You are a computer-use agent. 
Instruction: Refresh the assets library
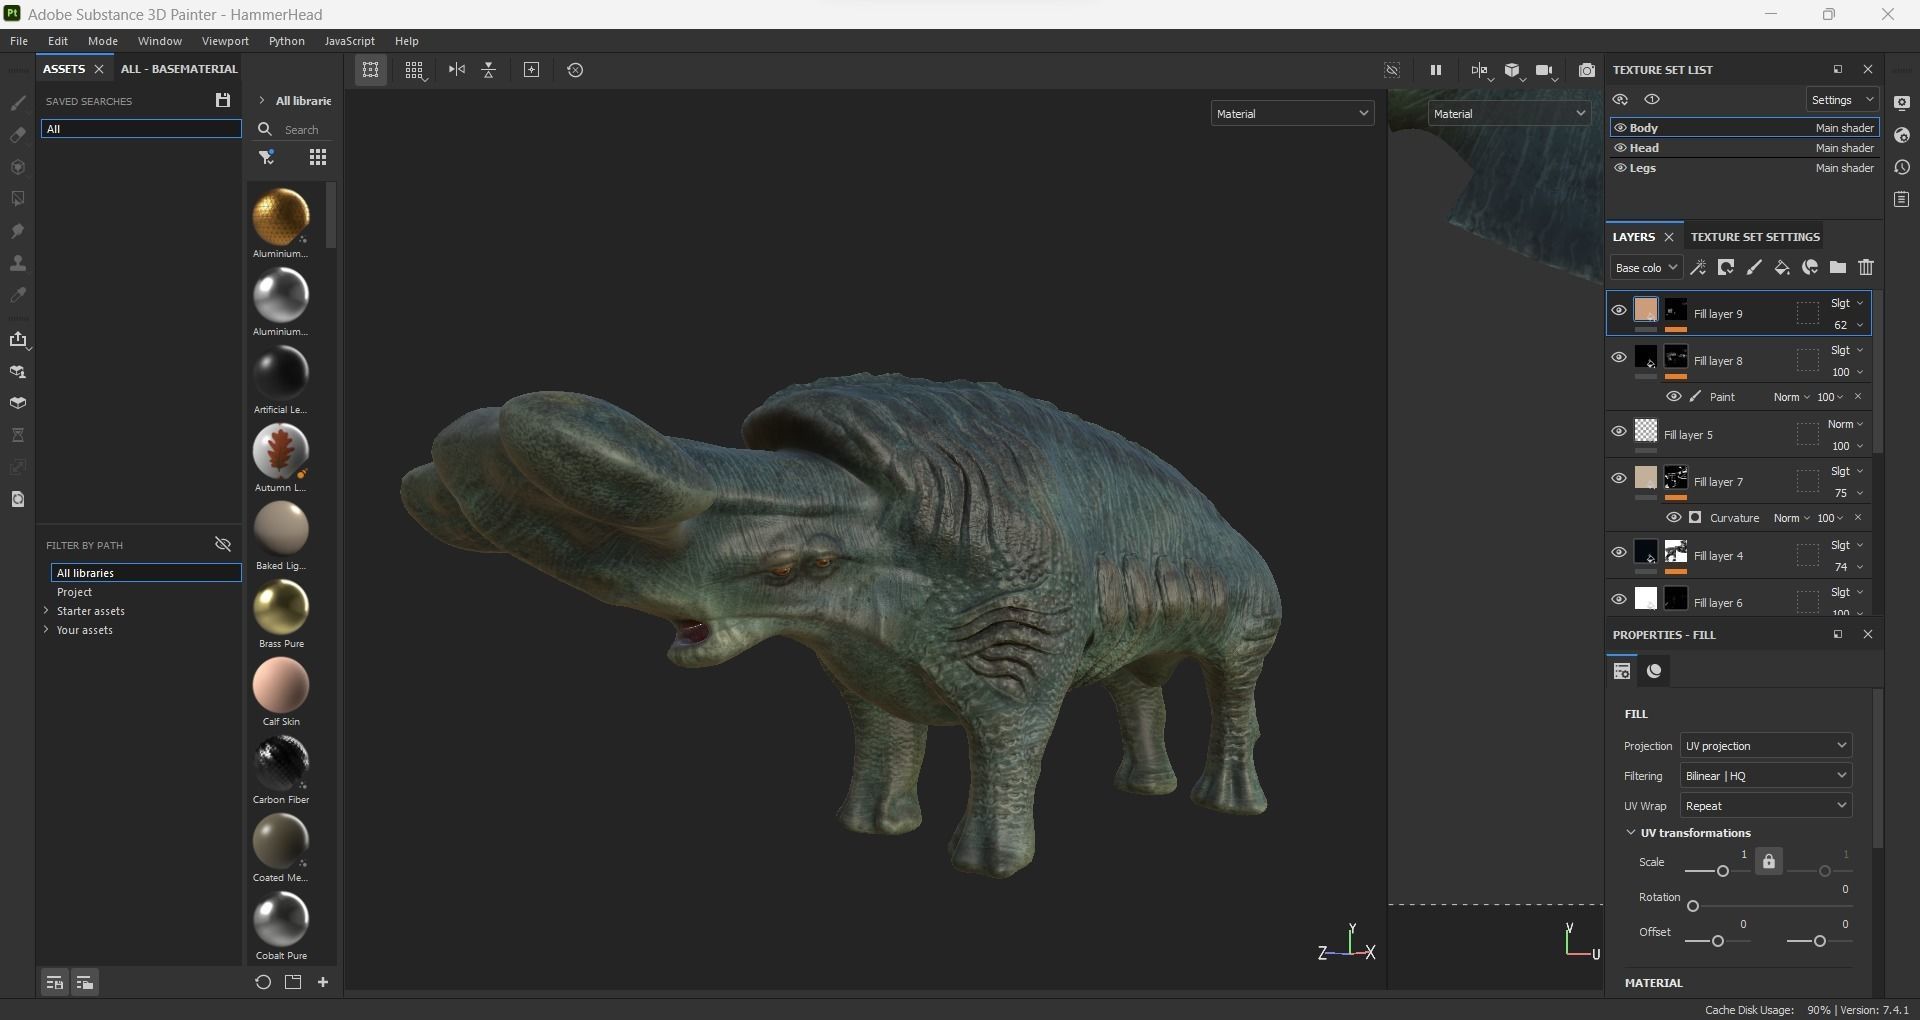click(x=263, y=982)
